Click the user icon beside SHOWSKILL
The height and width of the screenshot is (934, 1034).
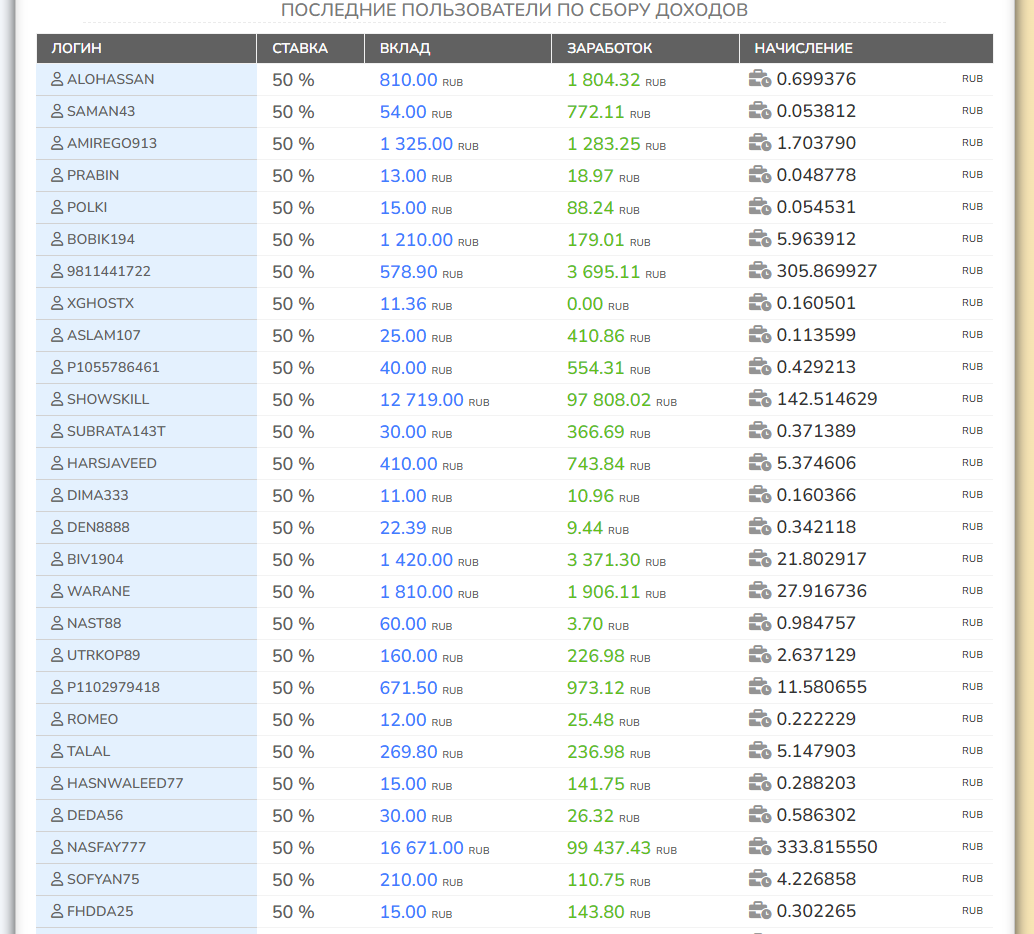pos(57,399)
